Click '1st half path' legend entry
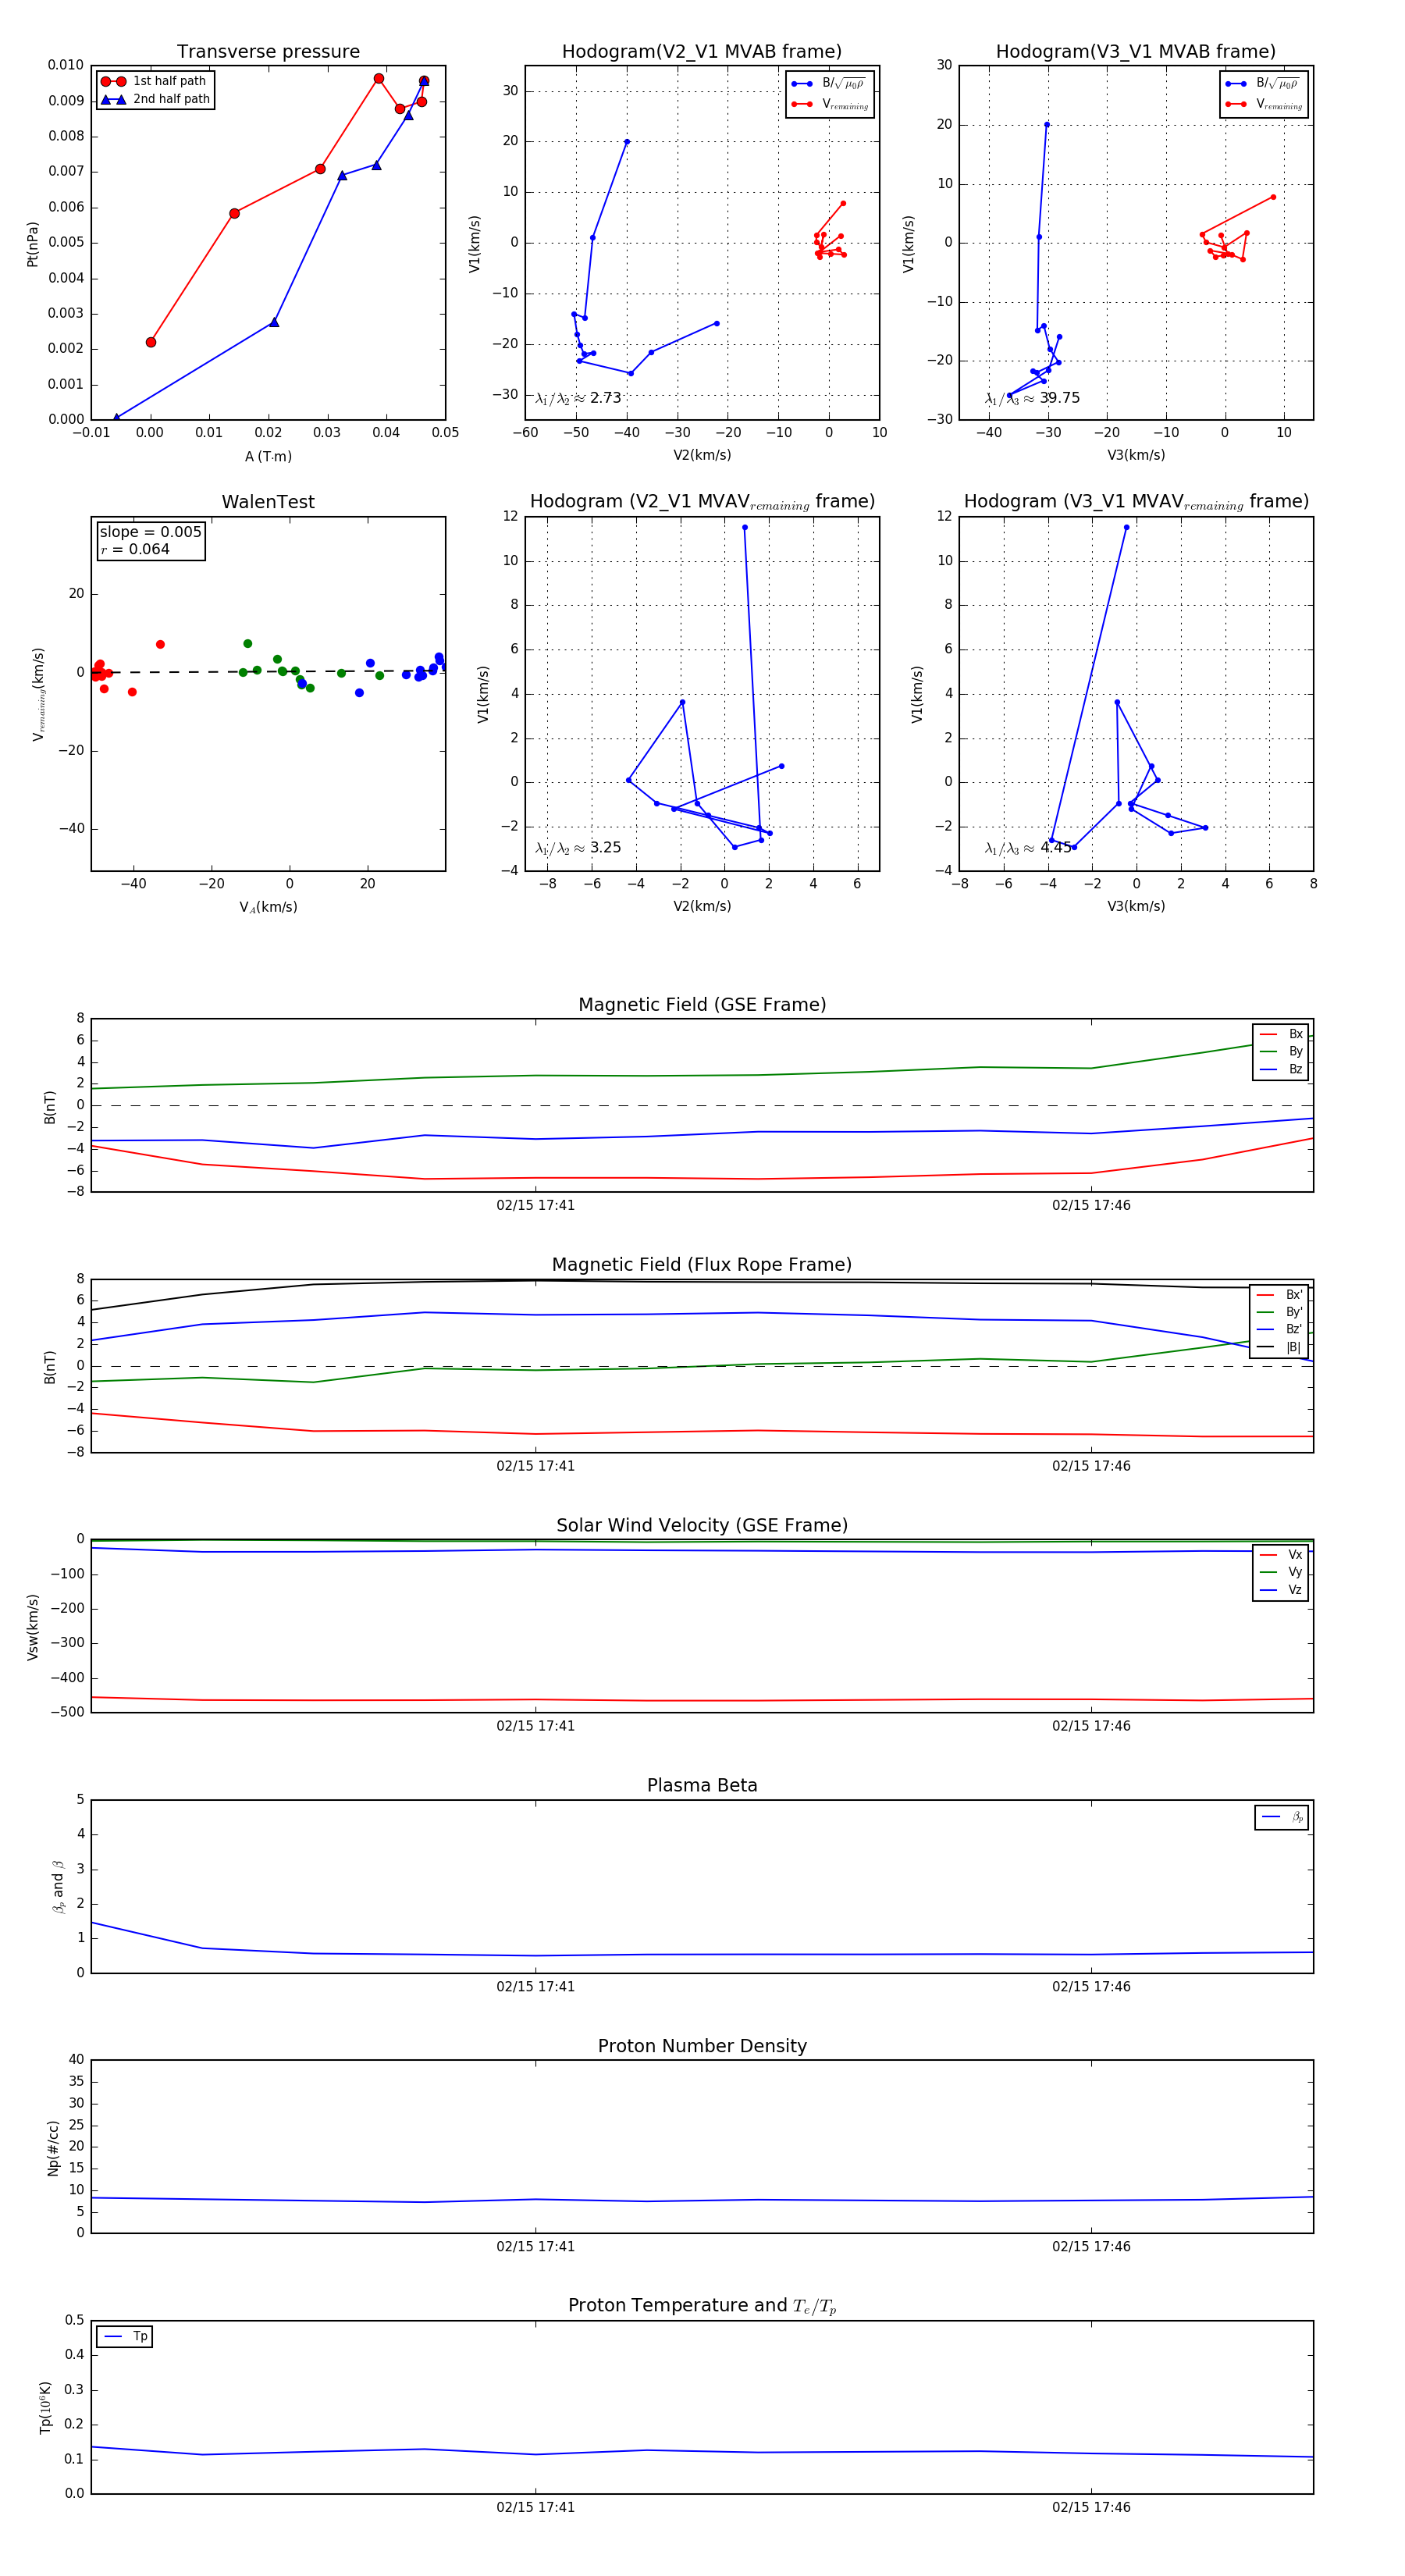This screenshot has width=1405, height=2576. [155, 81]
